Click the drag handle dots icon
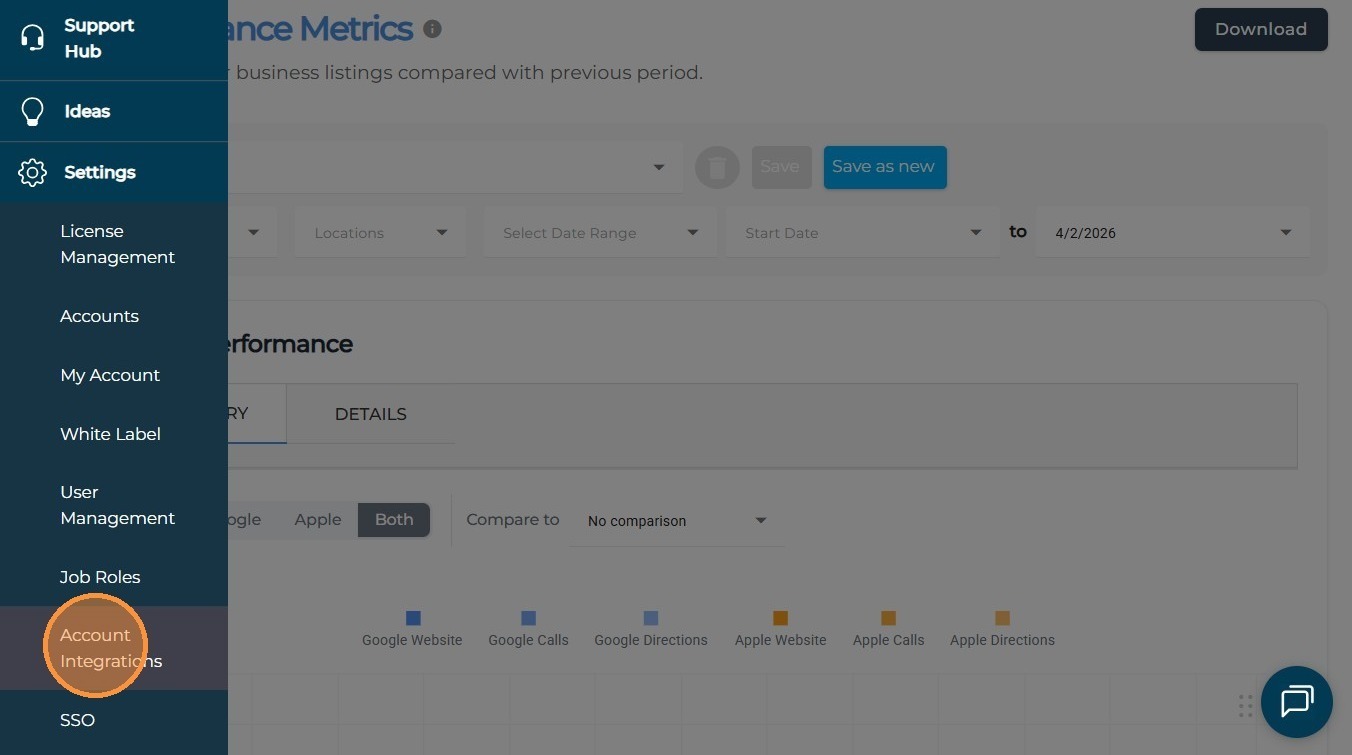This screenshot has width=1352, height=755. pos(1245,706)
